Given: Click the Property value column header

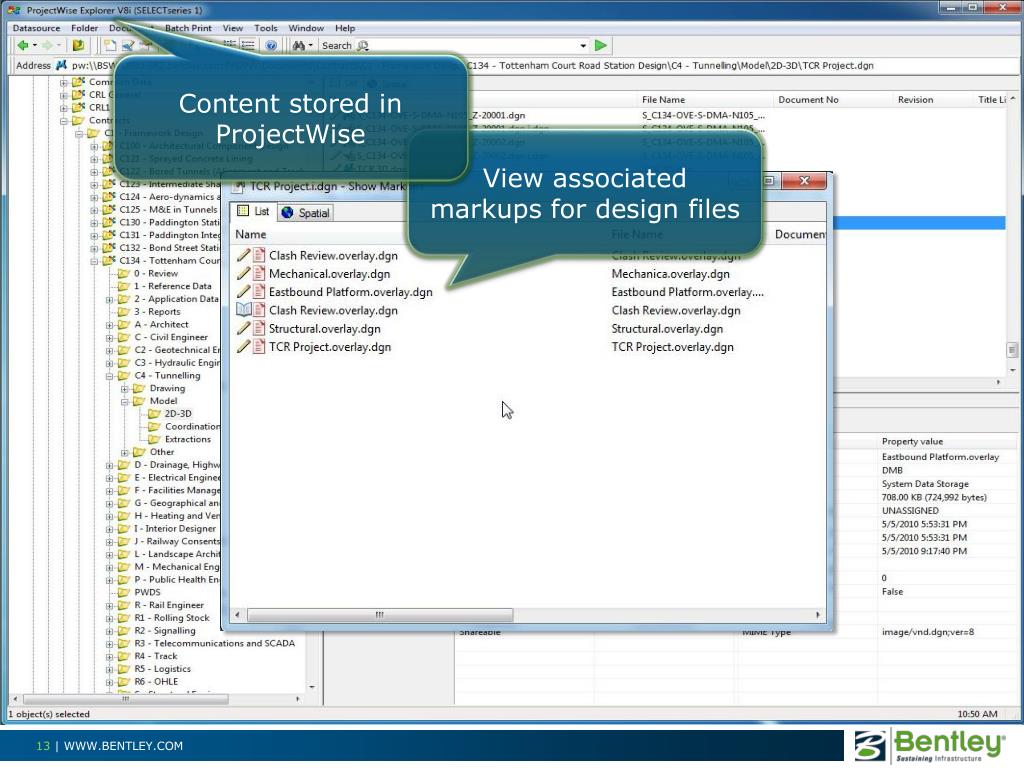Looking at the screenshot, I should [912, 441].
